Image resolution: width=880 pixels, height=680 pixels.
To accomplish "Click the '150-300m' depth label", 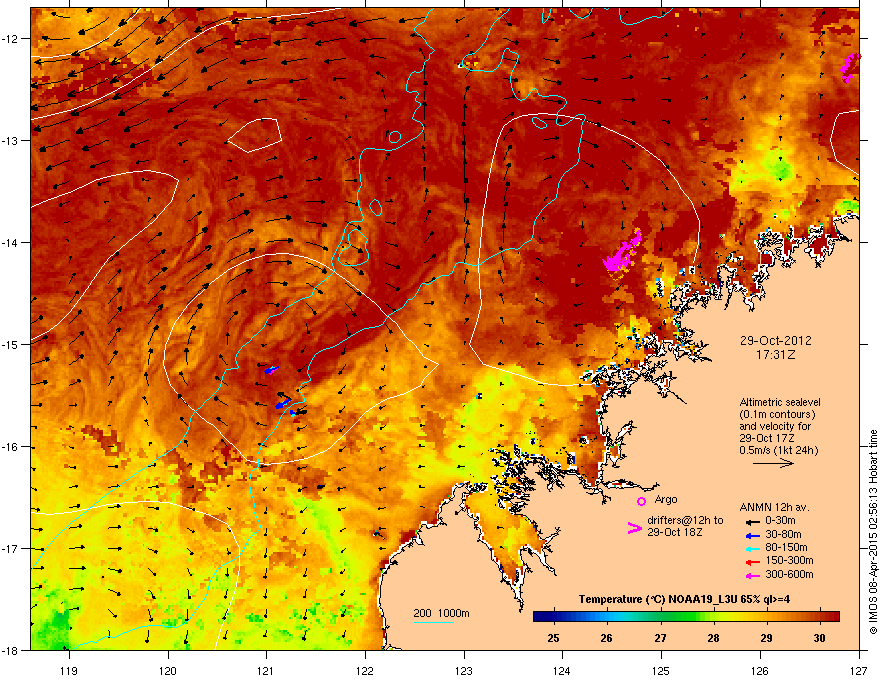I will click(x=789, y=560).
